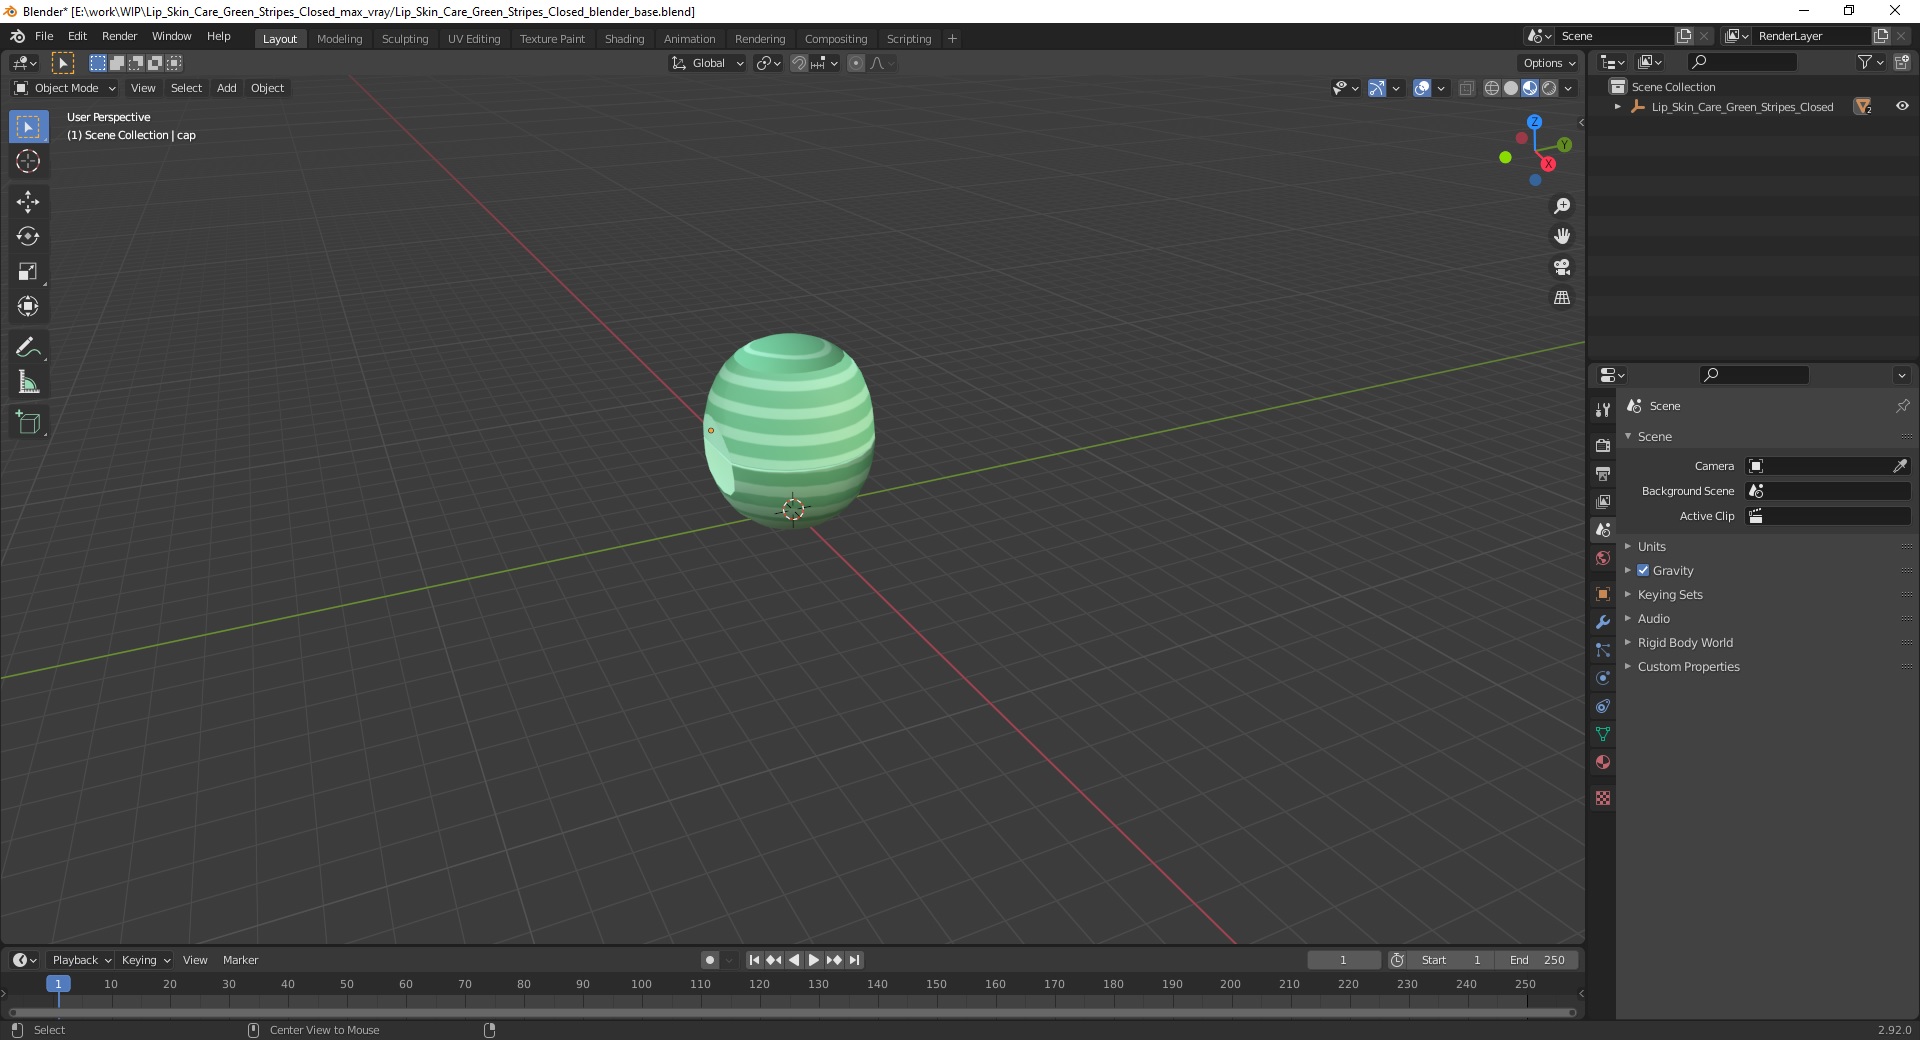
Task: Toggle auto keying record button
Action: (x=710, y=960)
